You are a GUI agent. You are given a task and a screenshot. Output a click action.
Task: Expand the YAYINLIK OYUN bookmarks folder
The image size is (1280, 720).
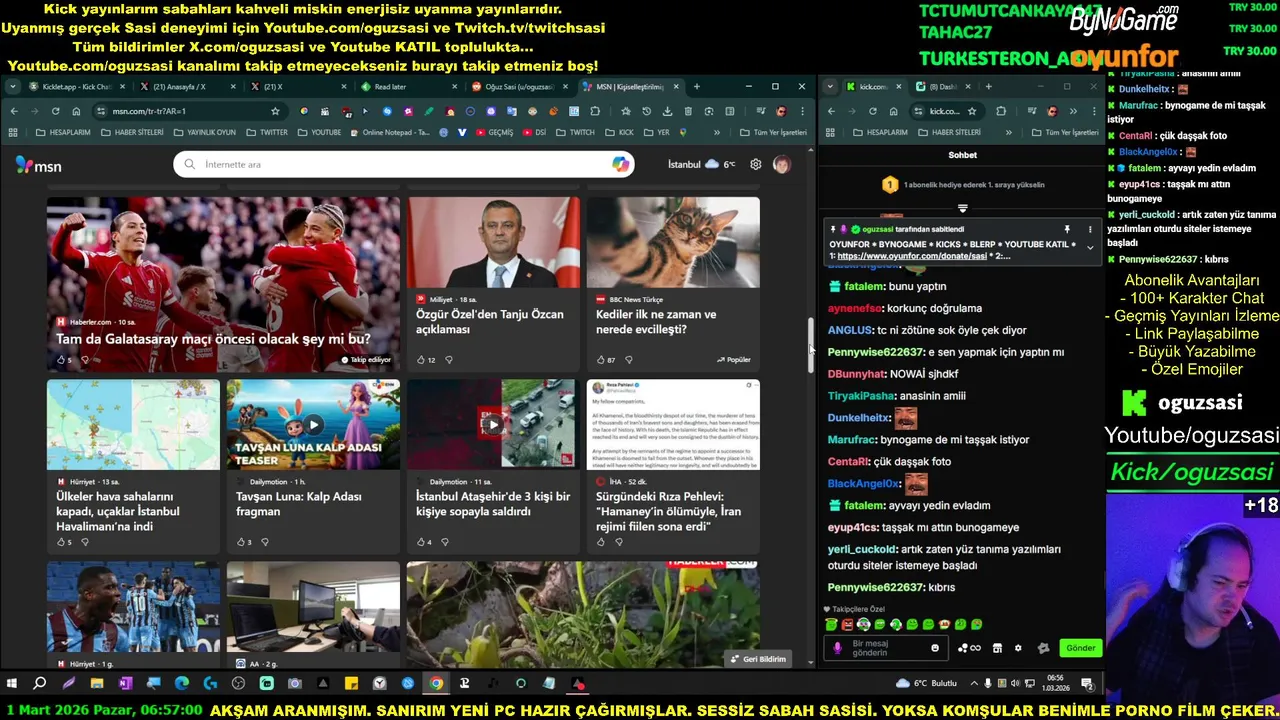click(204, 132)
